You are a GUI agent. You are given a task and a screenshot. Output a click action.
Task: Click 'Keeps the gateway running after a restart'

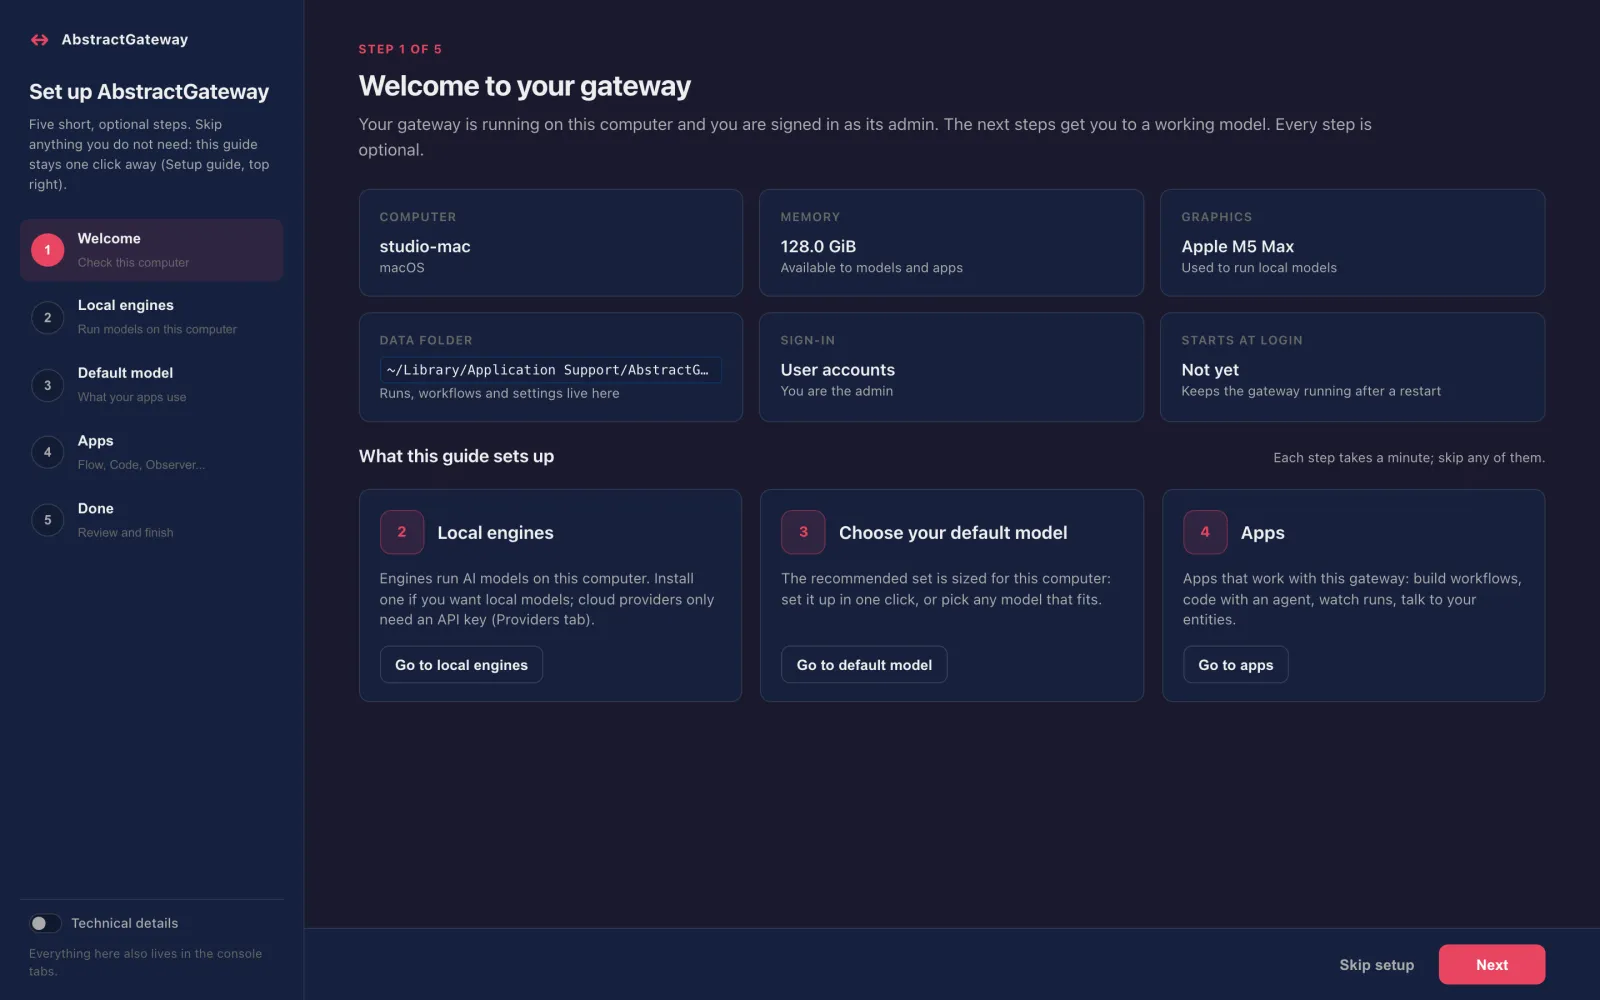point(1311,391)
